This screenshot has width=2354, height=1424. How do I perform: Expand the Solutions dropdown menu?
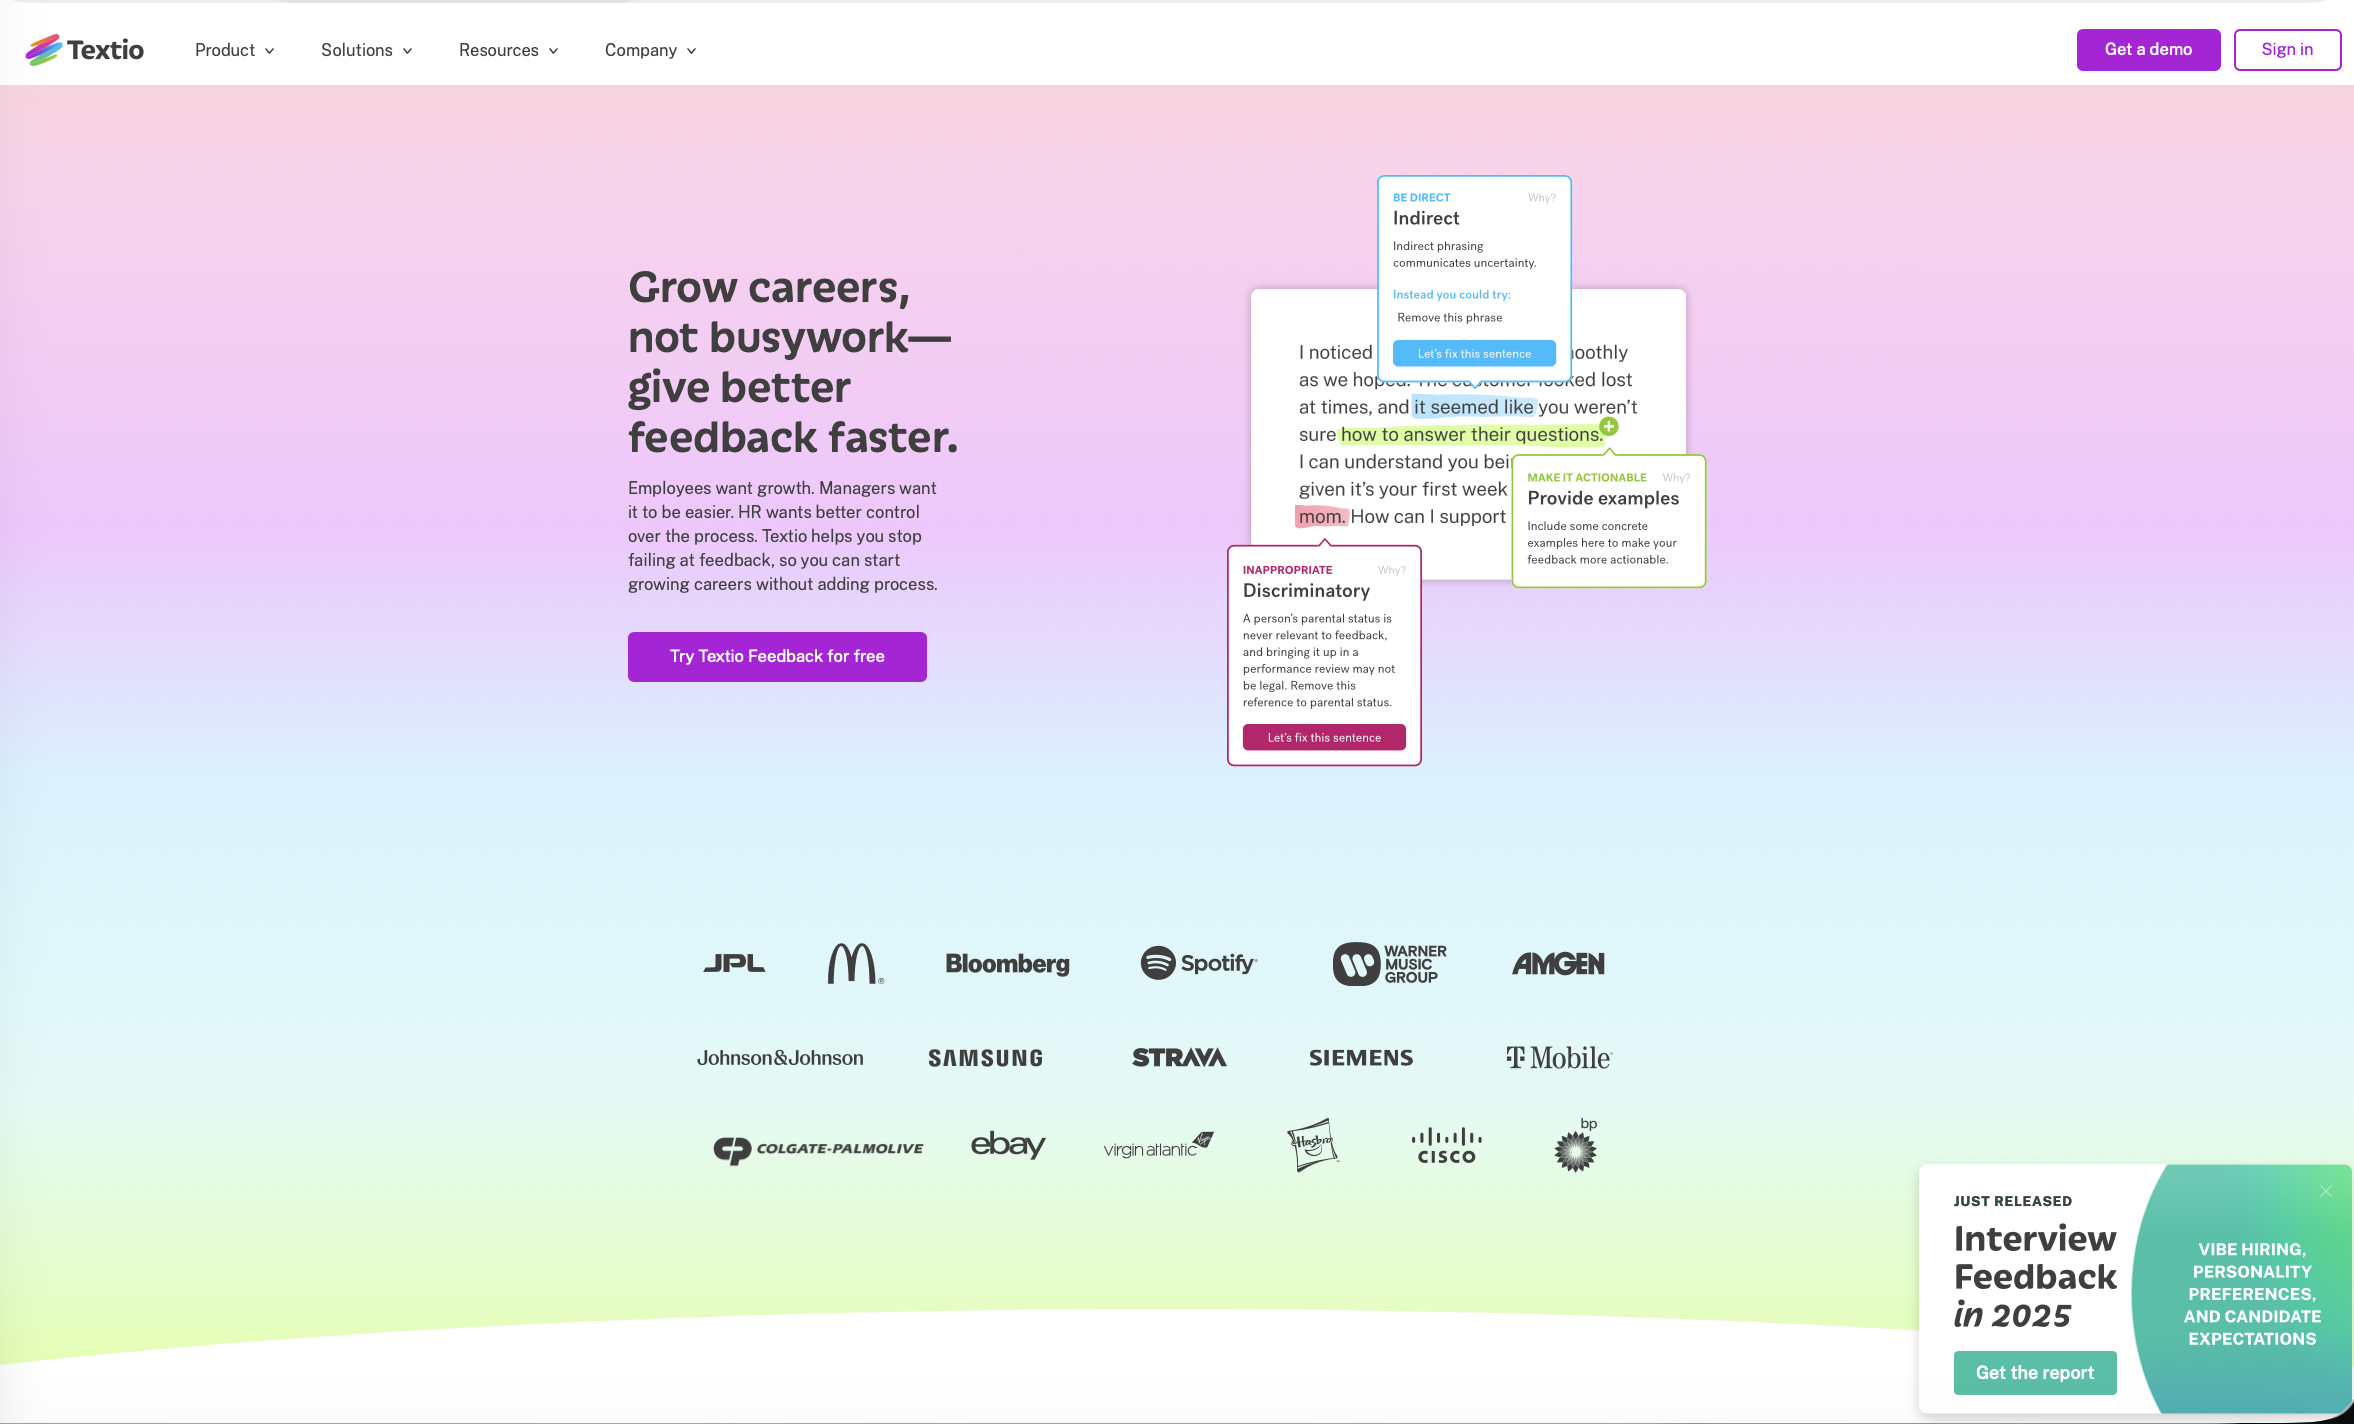(366, 50)
